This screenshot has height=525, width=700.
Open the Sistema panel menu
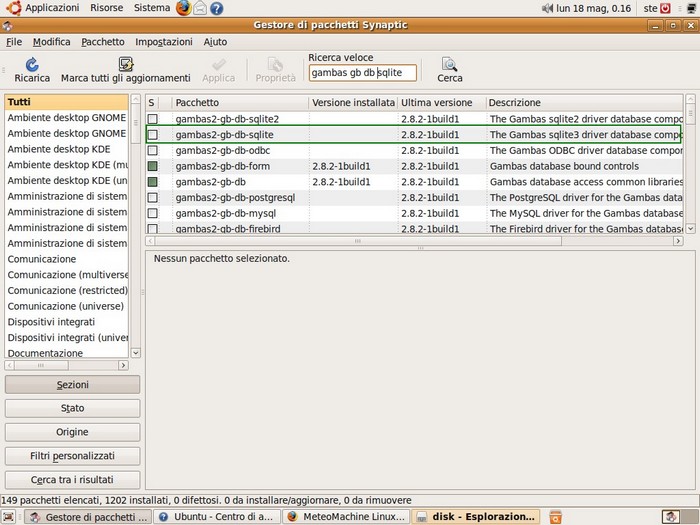point(152,8)
